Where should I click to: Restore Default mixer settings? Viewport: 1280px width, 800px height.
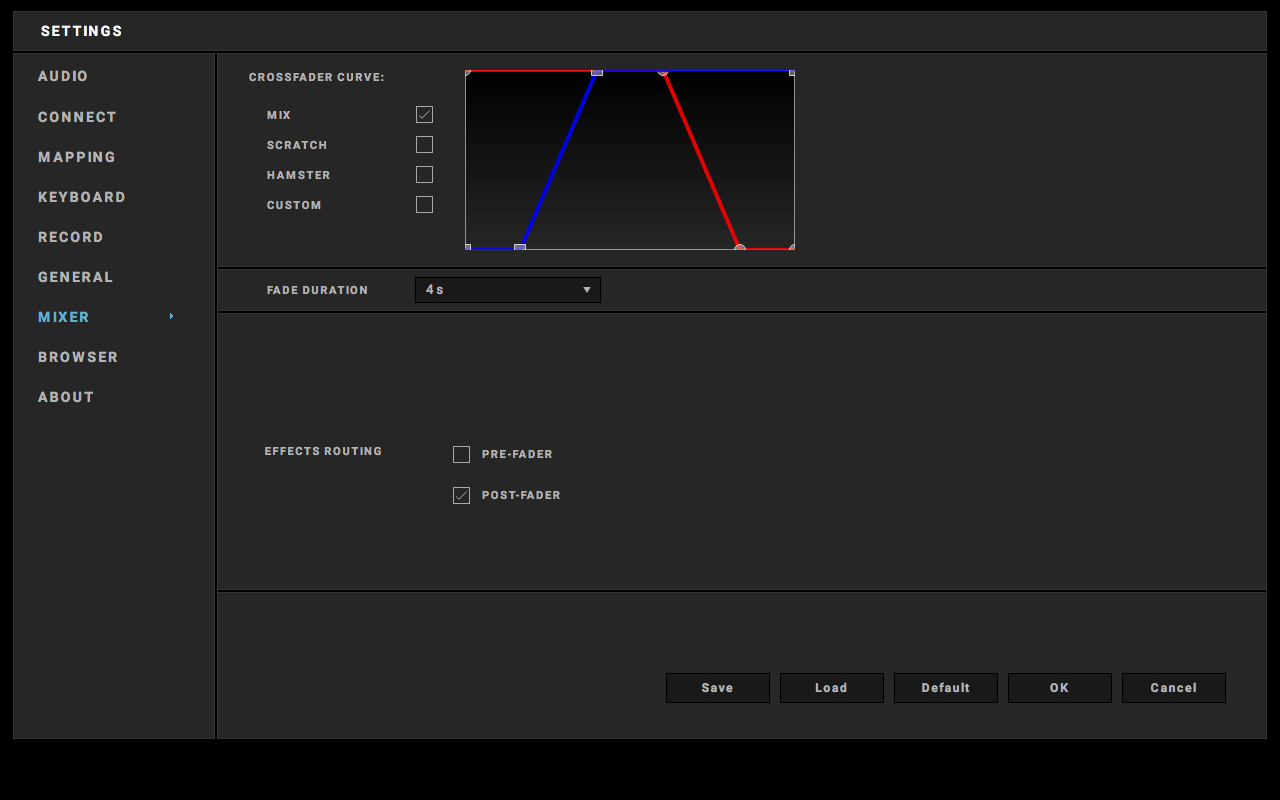coord(945,687)
